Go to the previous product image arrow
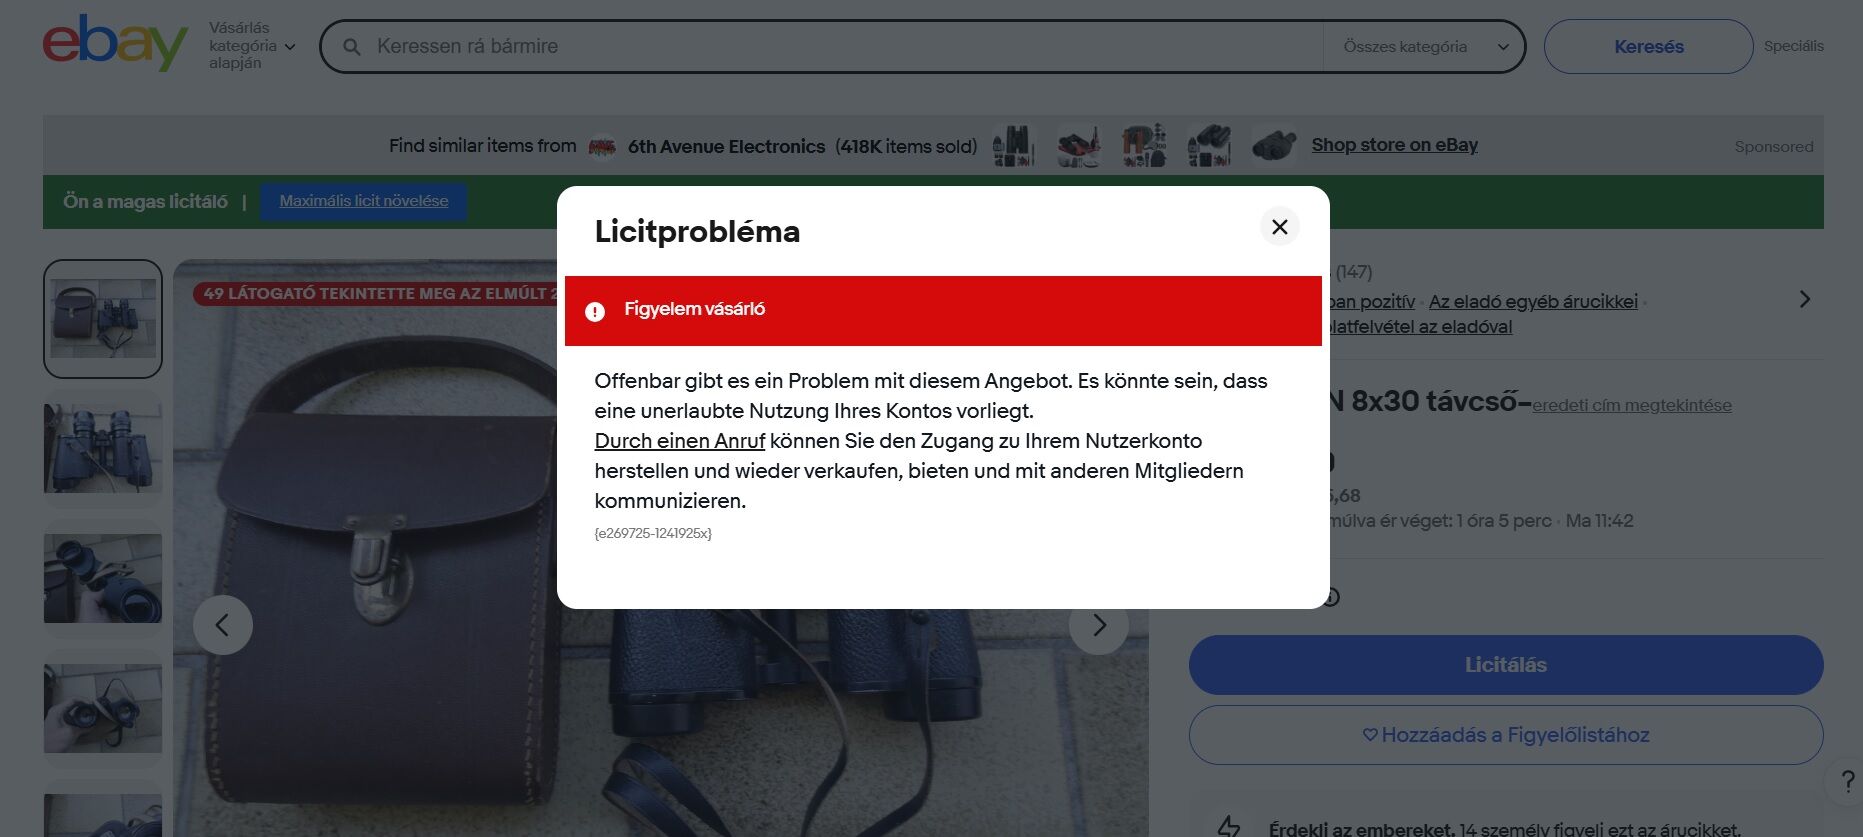 (x=222, y=626)
